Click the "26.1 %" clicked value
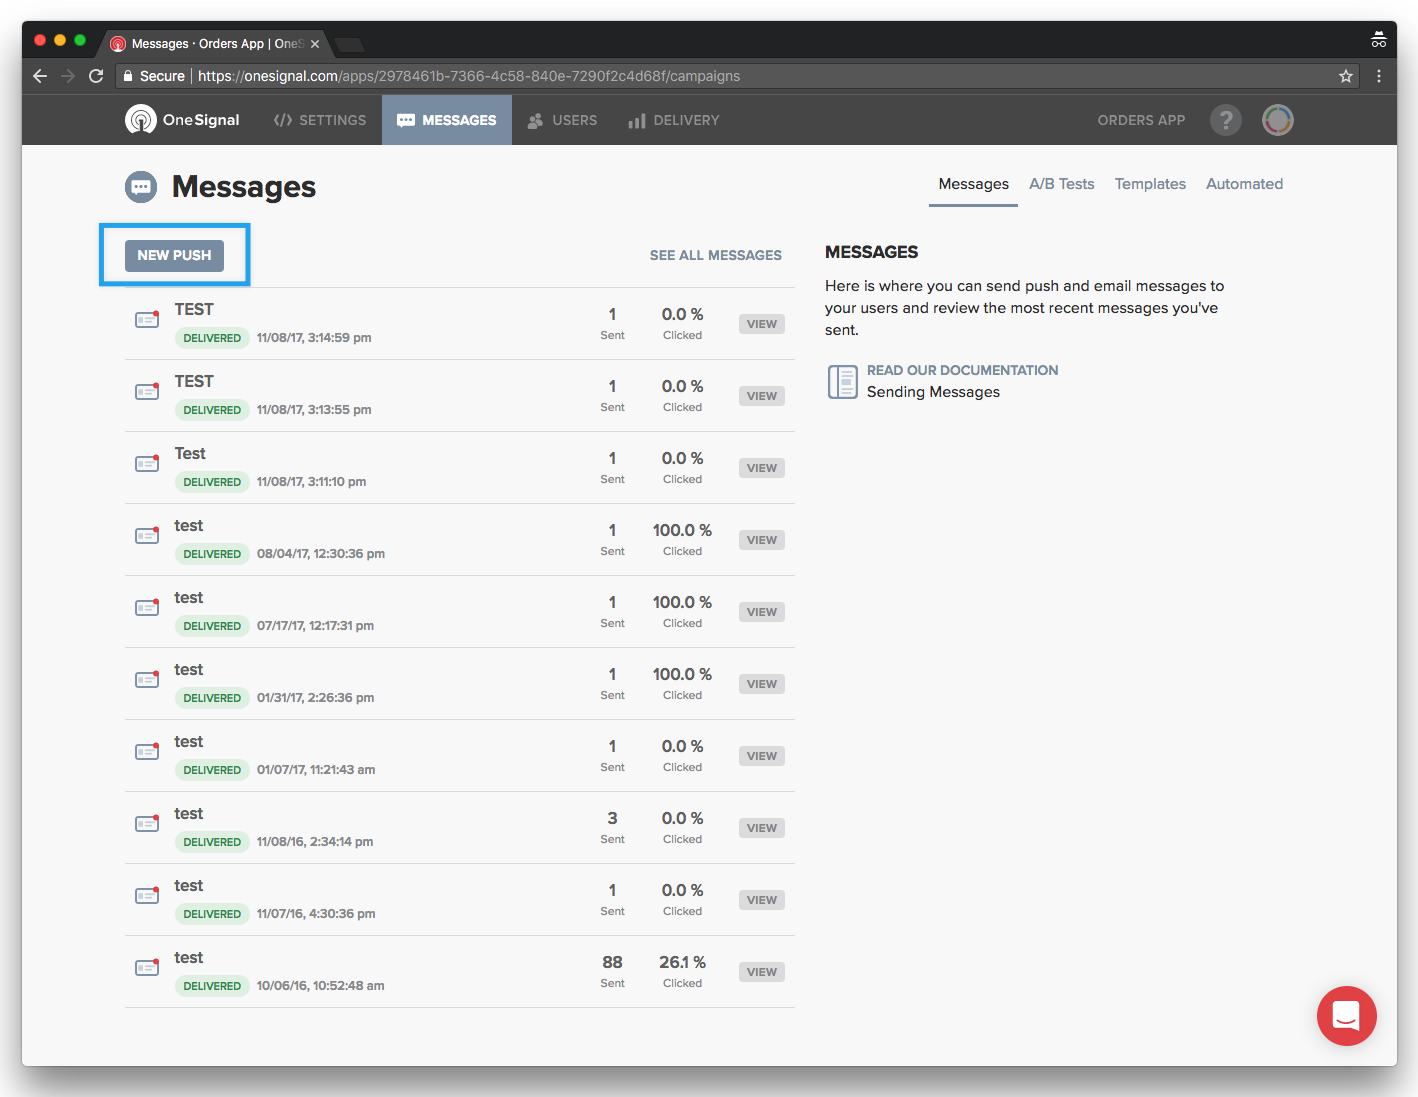The image size is (1418, 1097). coord(682,962)
